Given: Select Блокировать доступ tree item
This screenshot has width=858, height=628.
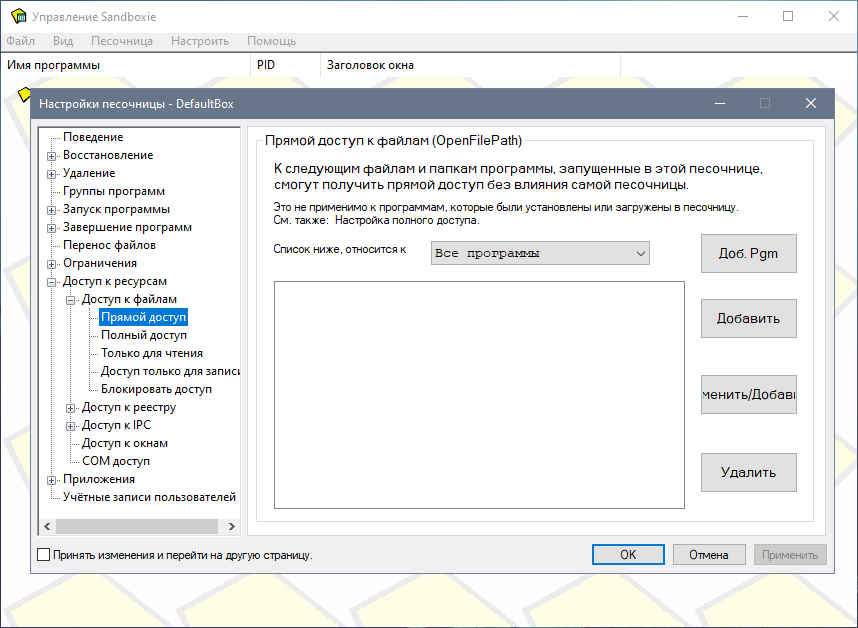Looking at the screenshot, I should coord(156,390).
